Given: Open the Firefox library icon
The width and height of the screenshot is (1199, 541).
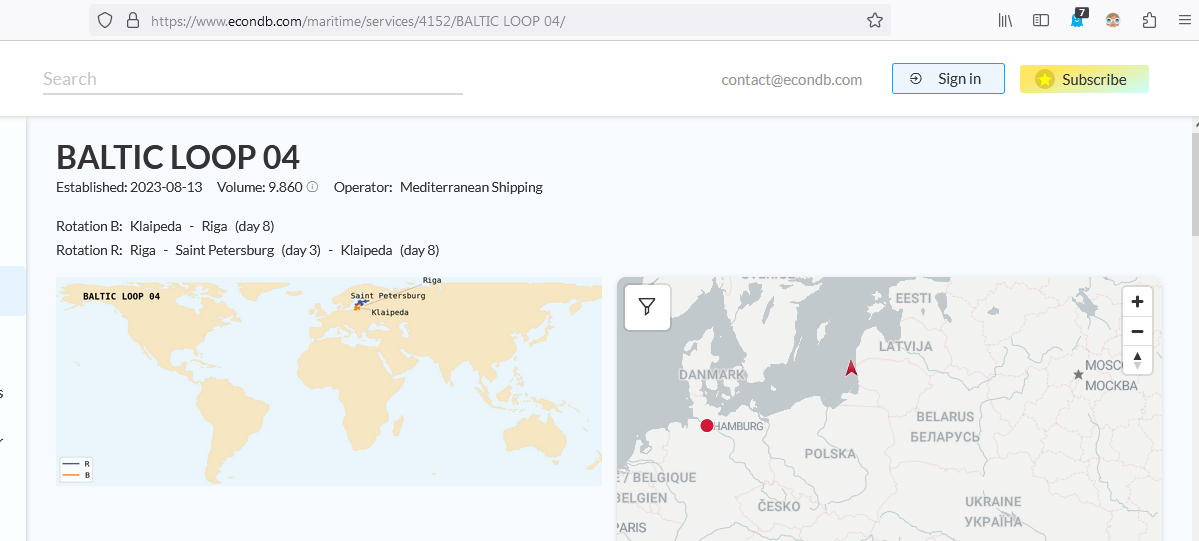Looking at the screenshot, I should pos(1005,21).
